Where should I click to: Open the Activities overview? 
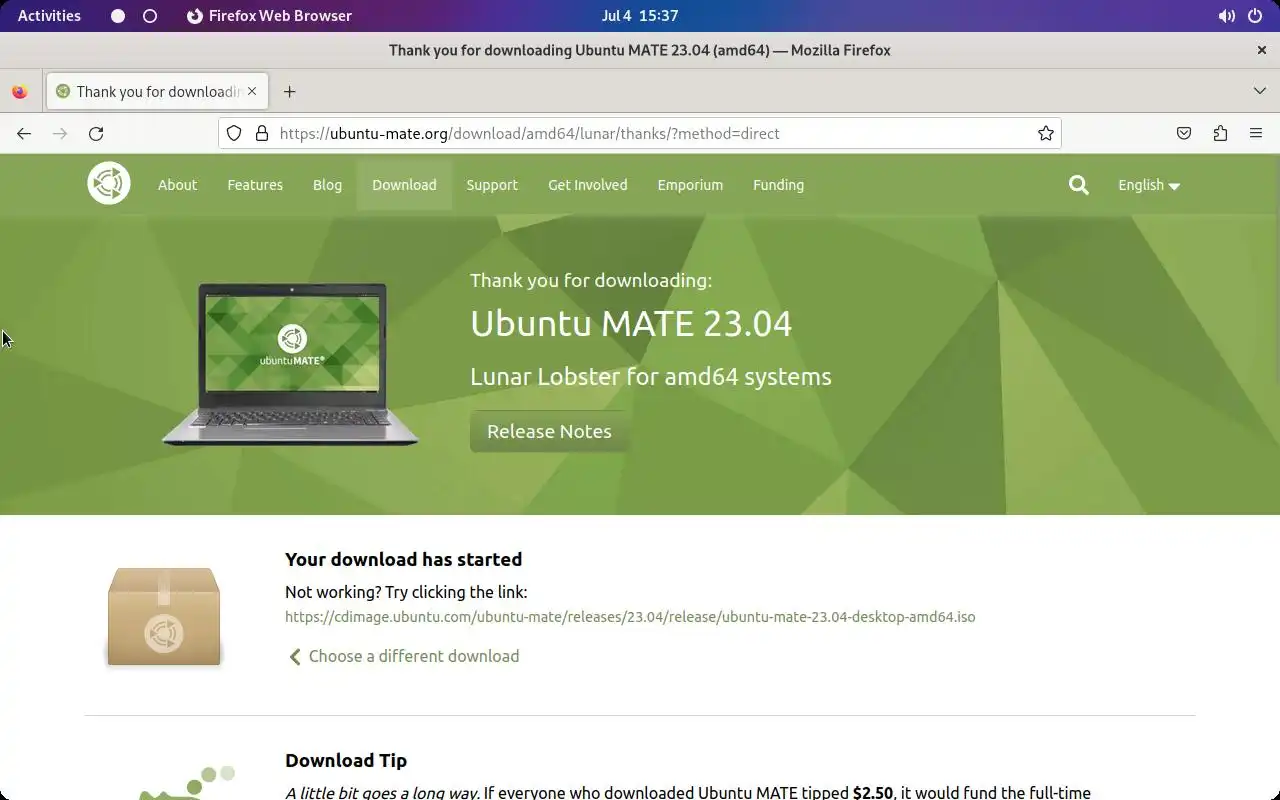point(49,16)
